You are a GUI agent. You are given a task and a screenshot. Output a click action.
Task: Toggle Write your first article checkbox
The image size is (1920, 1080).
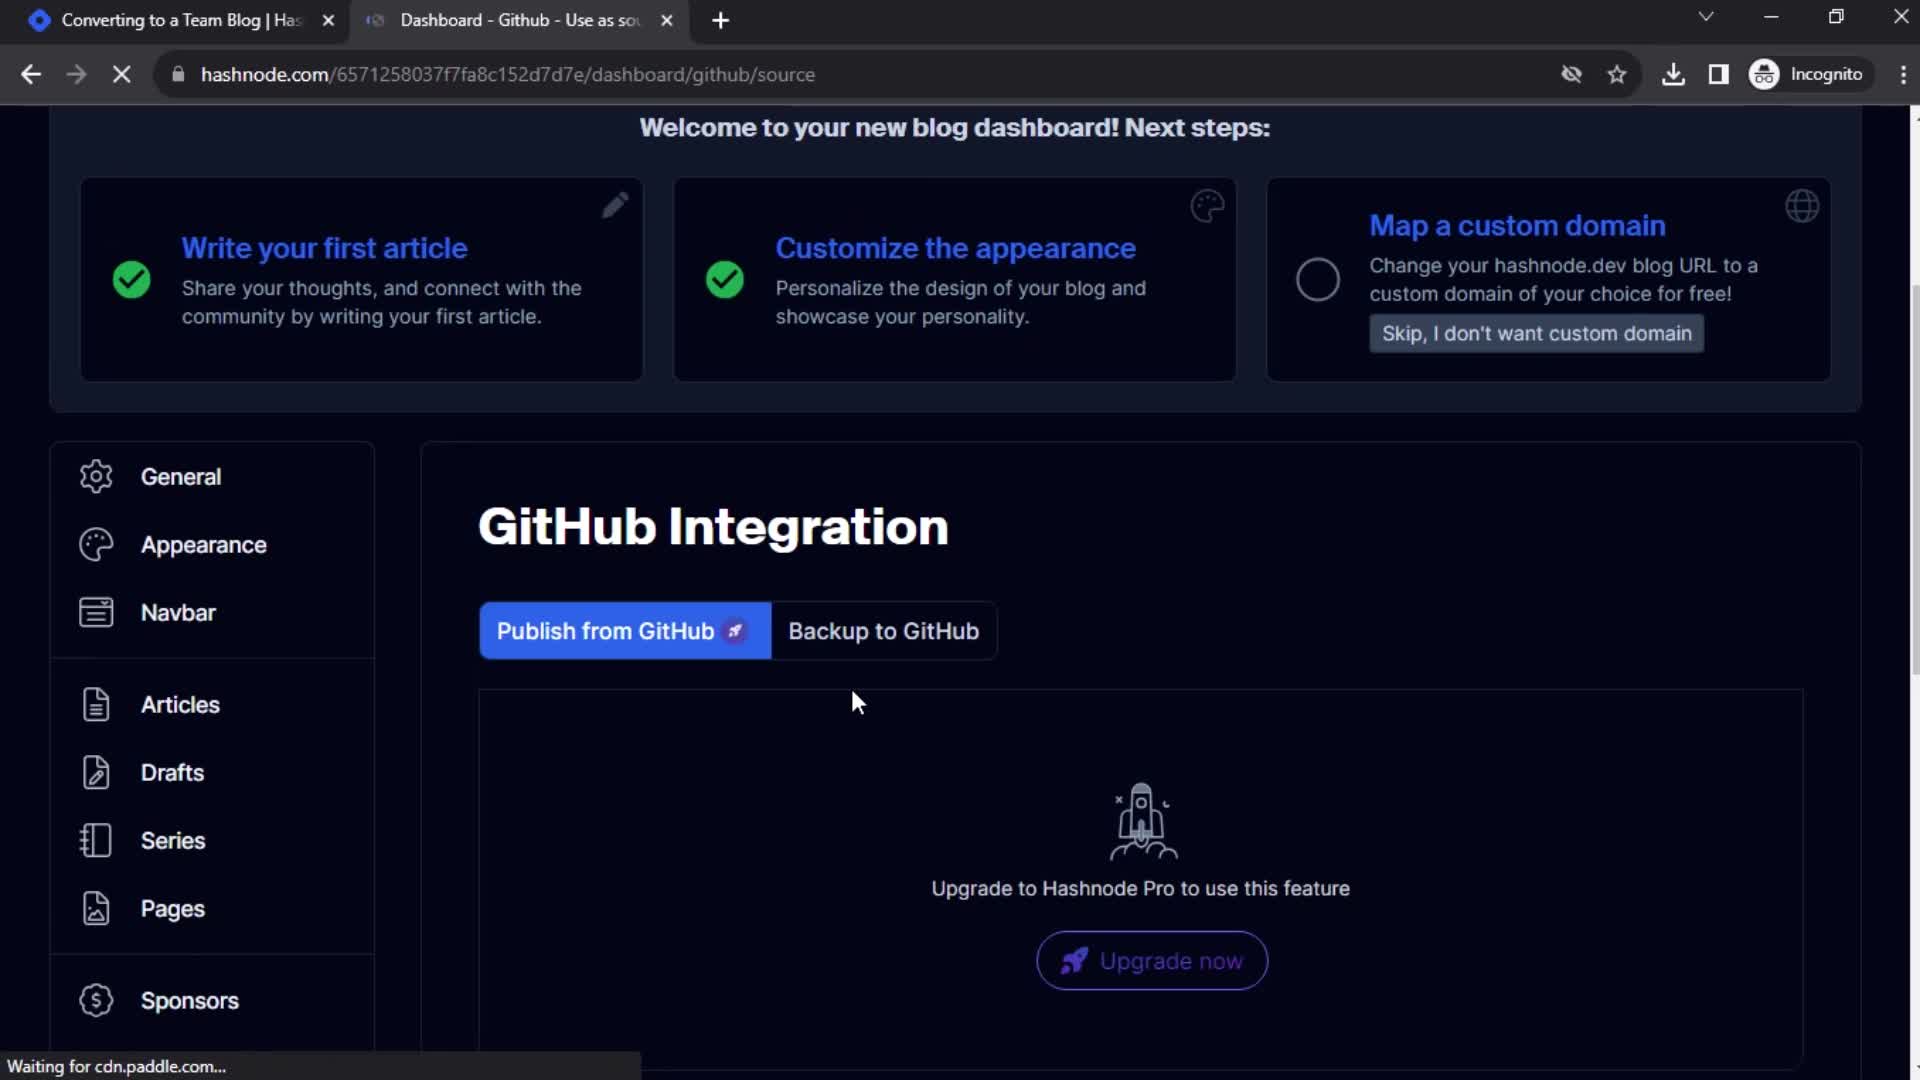point(132,280)
